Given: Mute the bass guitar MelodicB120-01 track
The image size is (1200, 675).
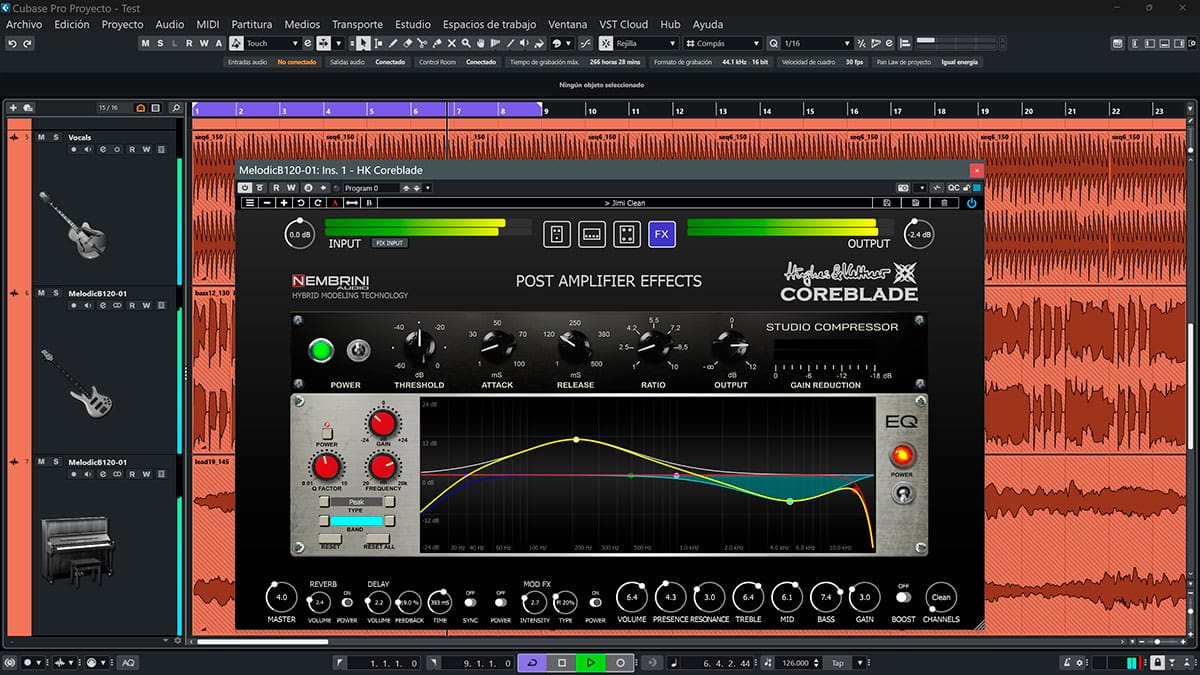Looking at the screenshot, I should pos(42,294).
